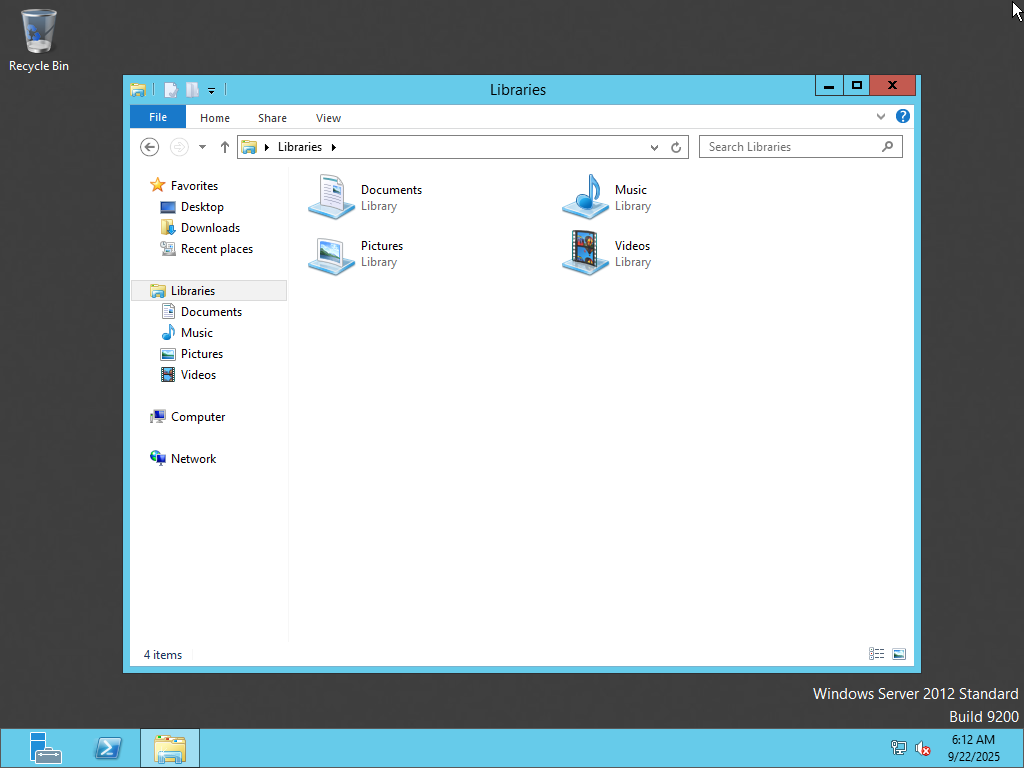
Task: Open the File menu
Action: click(x=158, y=117)
